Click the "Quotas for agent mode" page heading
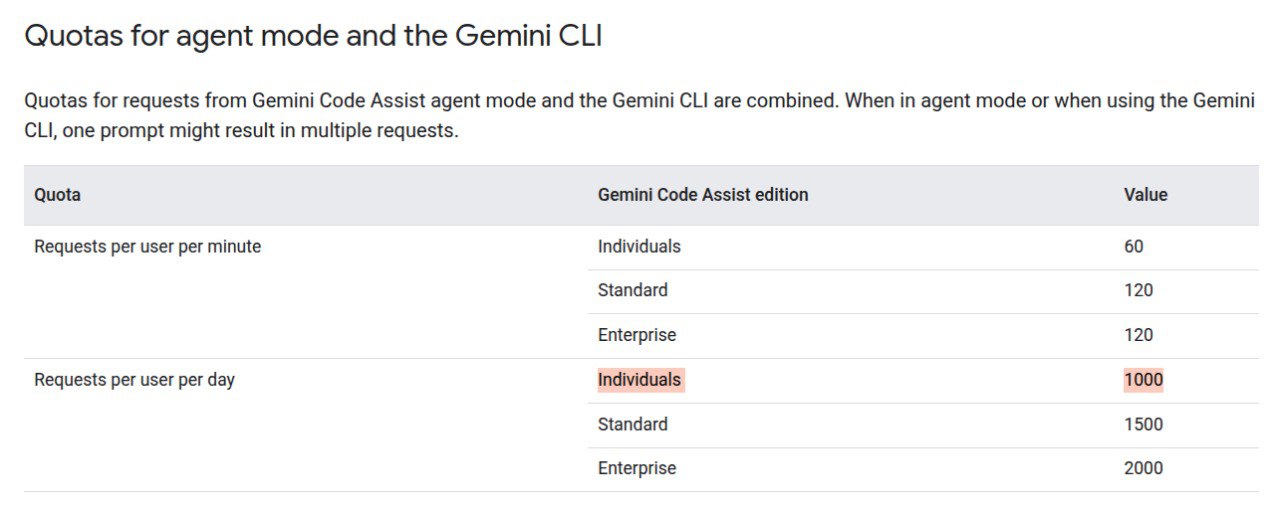The image size is (1280, 512). 312,36
